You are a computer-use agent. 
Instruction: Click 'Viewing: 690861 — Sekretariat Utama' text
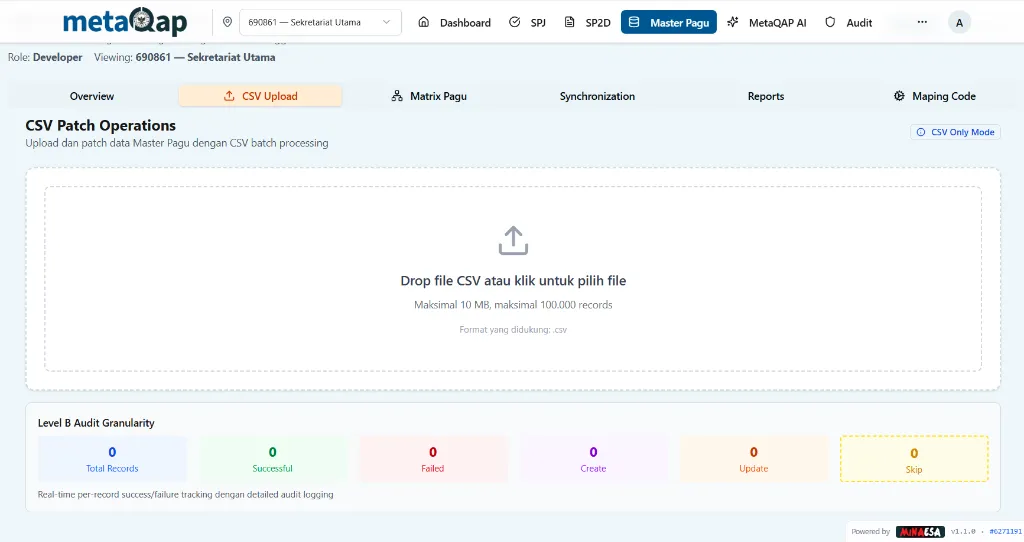click(185, 57)
